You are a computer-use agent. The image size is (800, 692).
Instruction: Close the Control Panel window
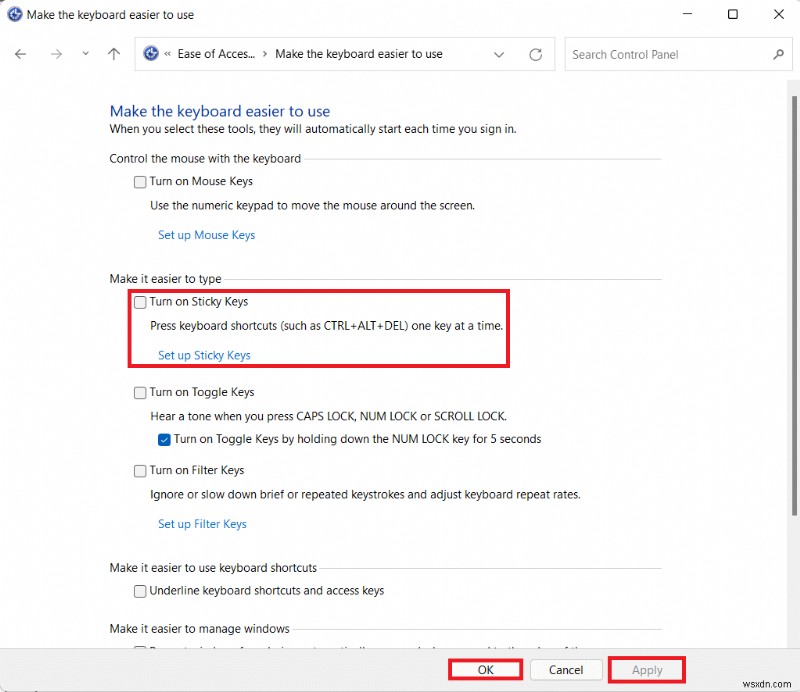(779, 14)
